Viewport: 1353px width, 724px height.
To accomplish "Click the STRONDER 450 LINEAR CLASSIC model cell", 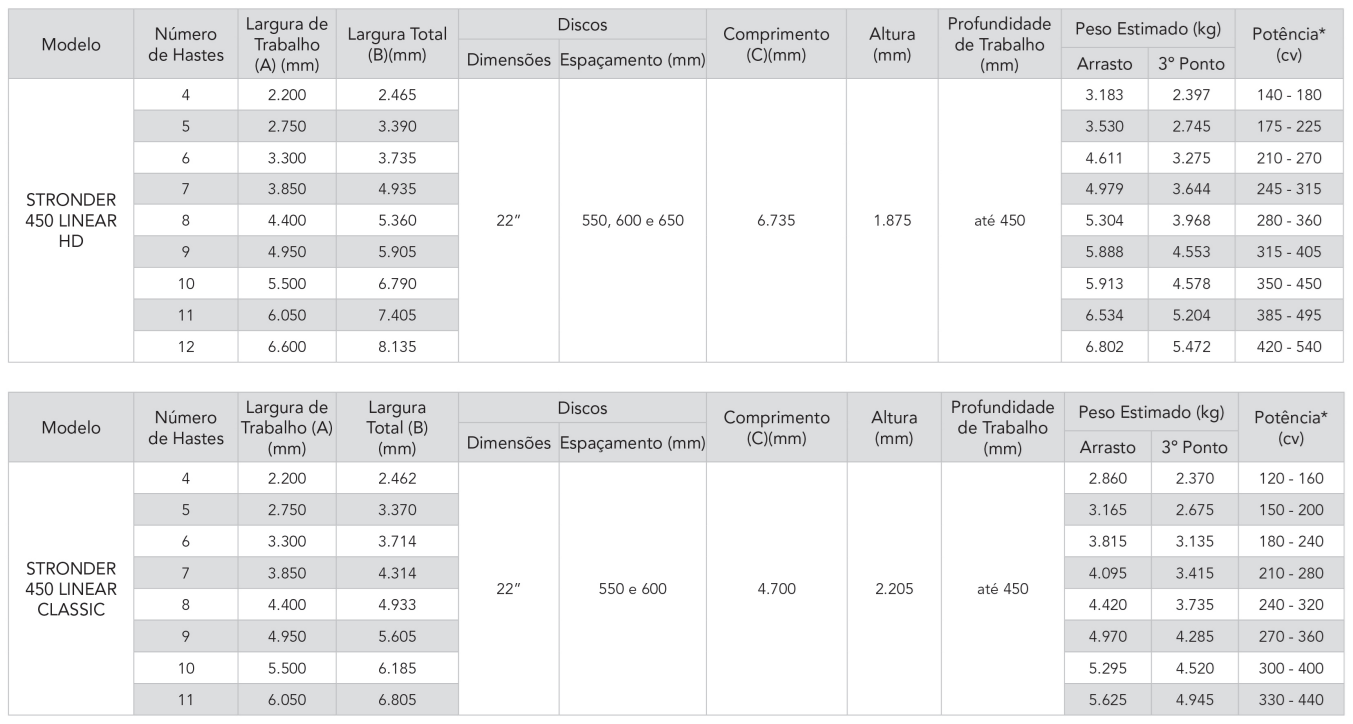I will coord(70,589).
